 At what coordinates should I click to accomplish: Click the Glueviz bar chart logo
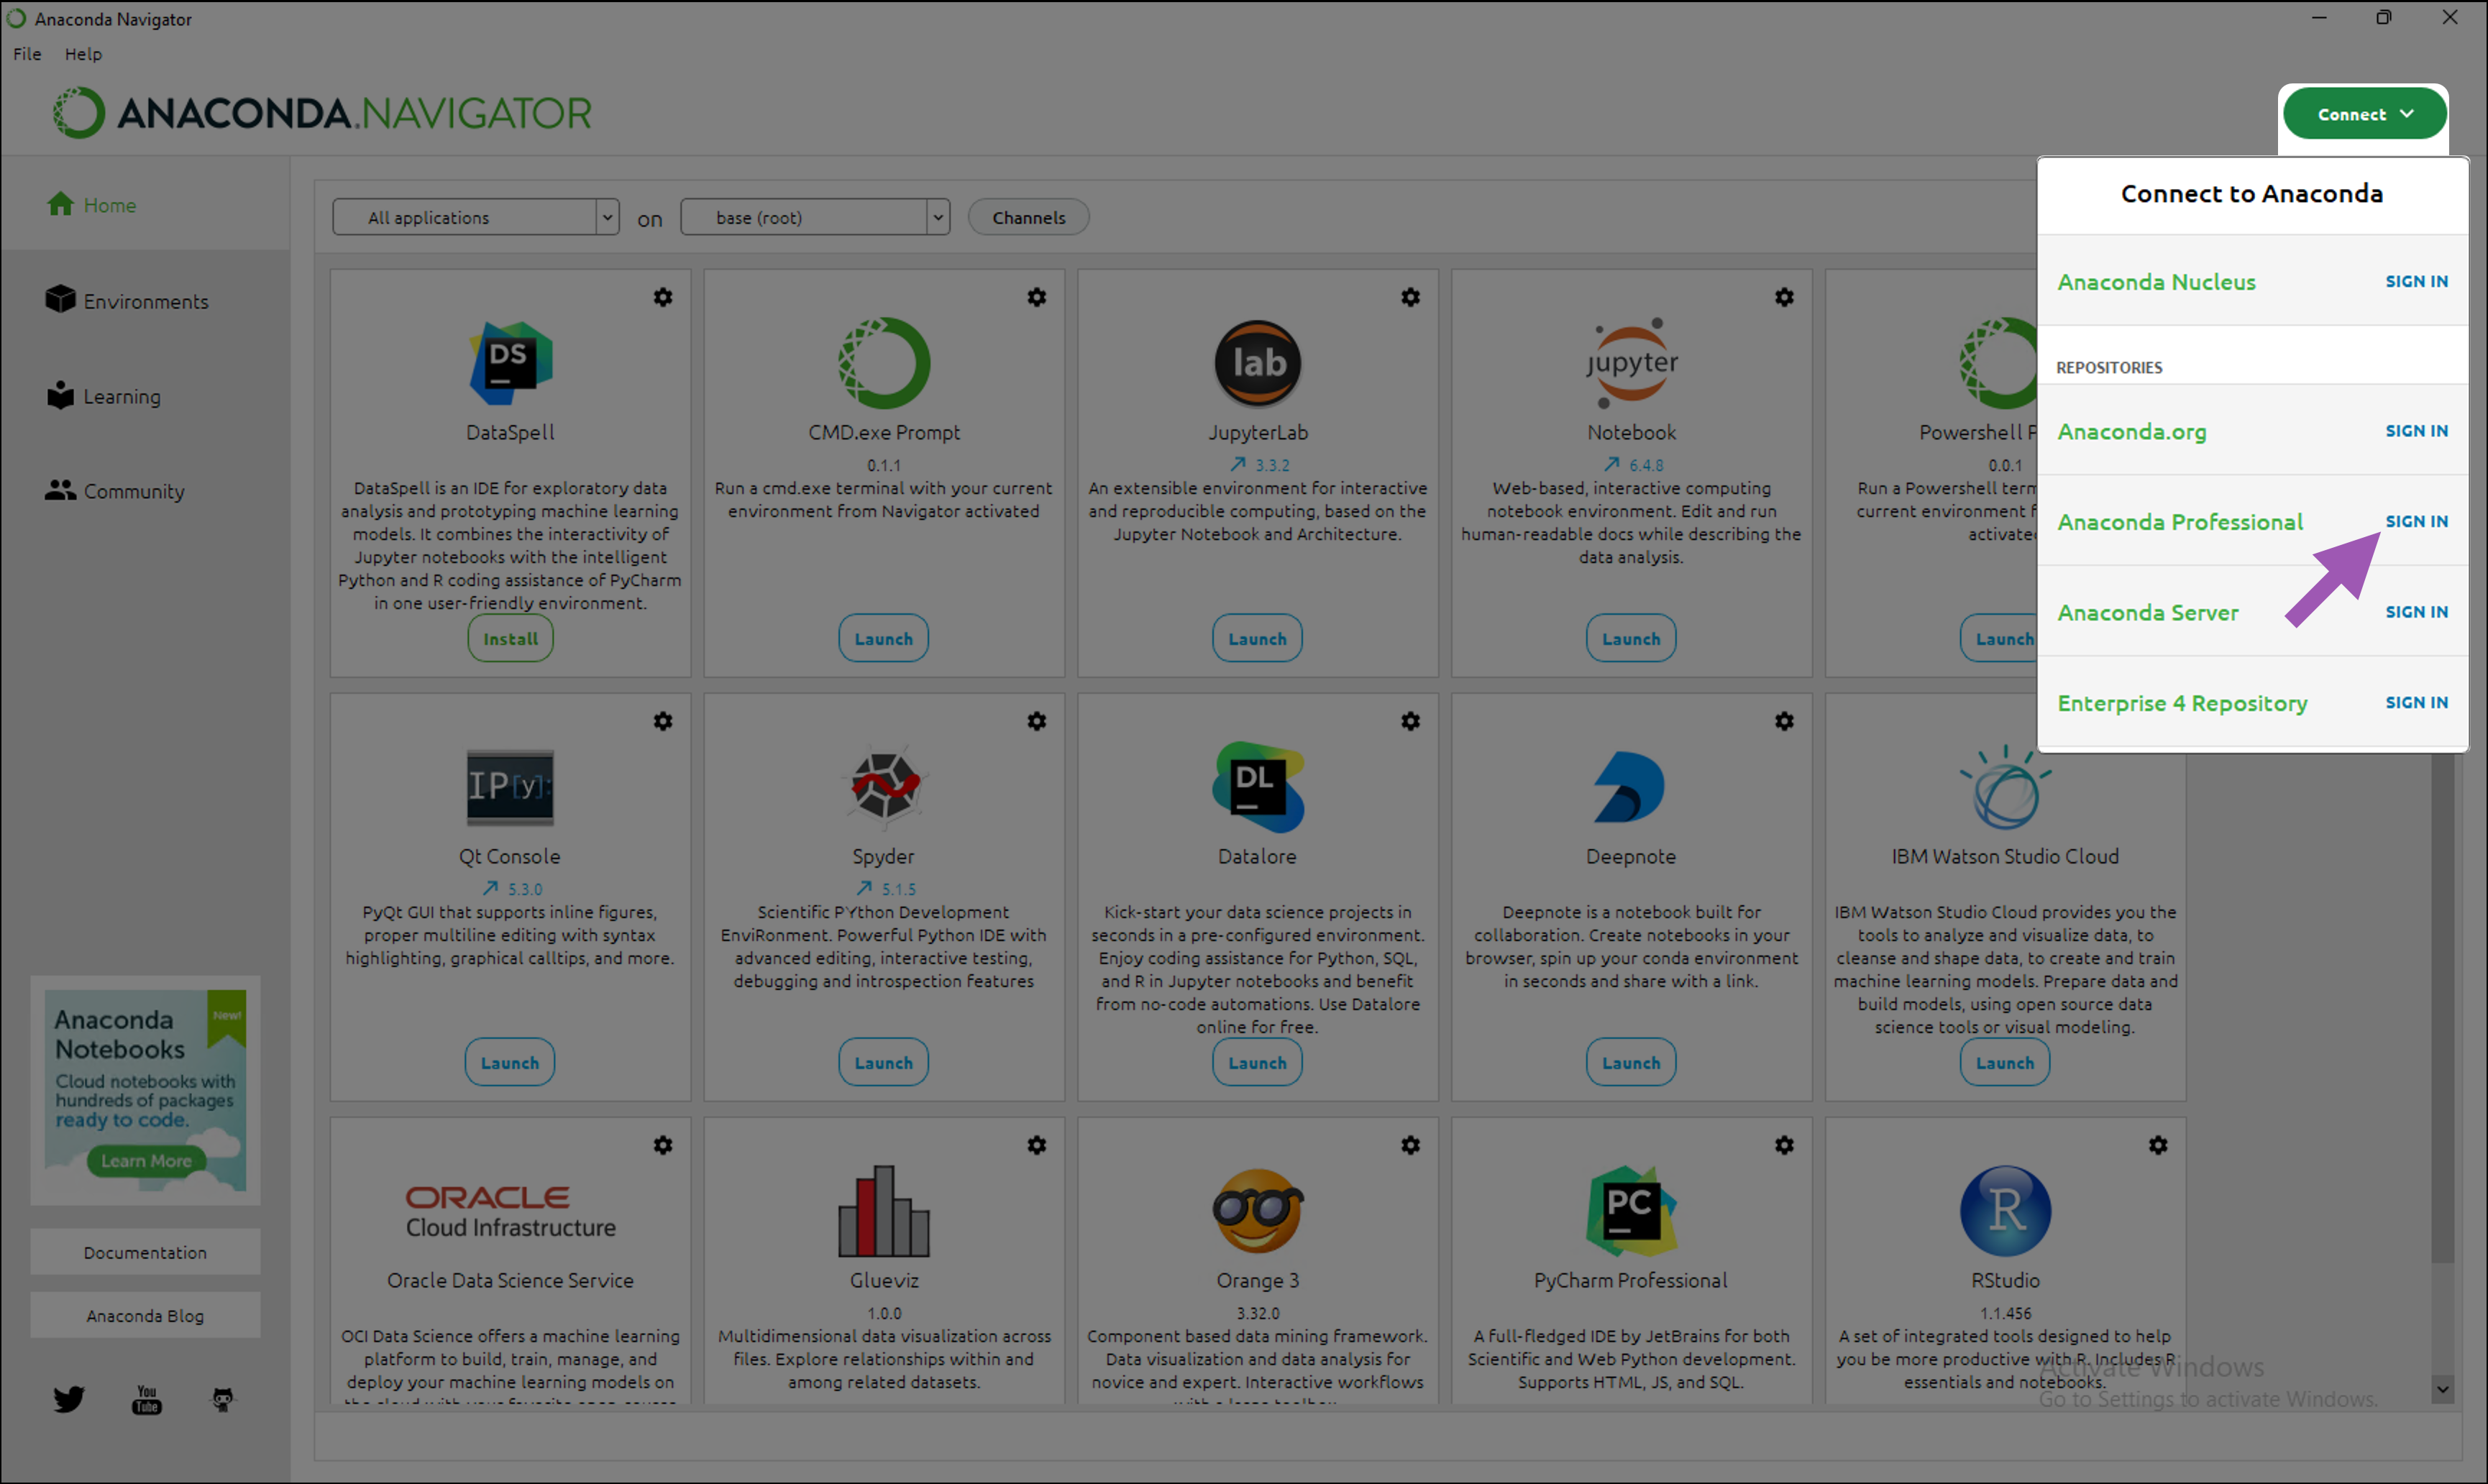coord(884,1210)
